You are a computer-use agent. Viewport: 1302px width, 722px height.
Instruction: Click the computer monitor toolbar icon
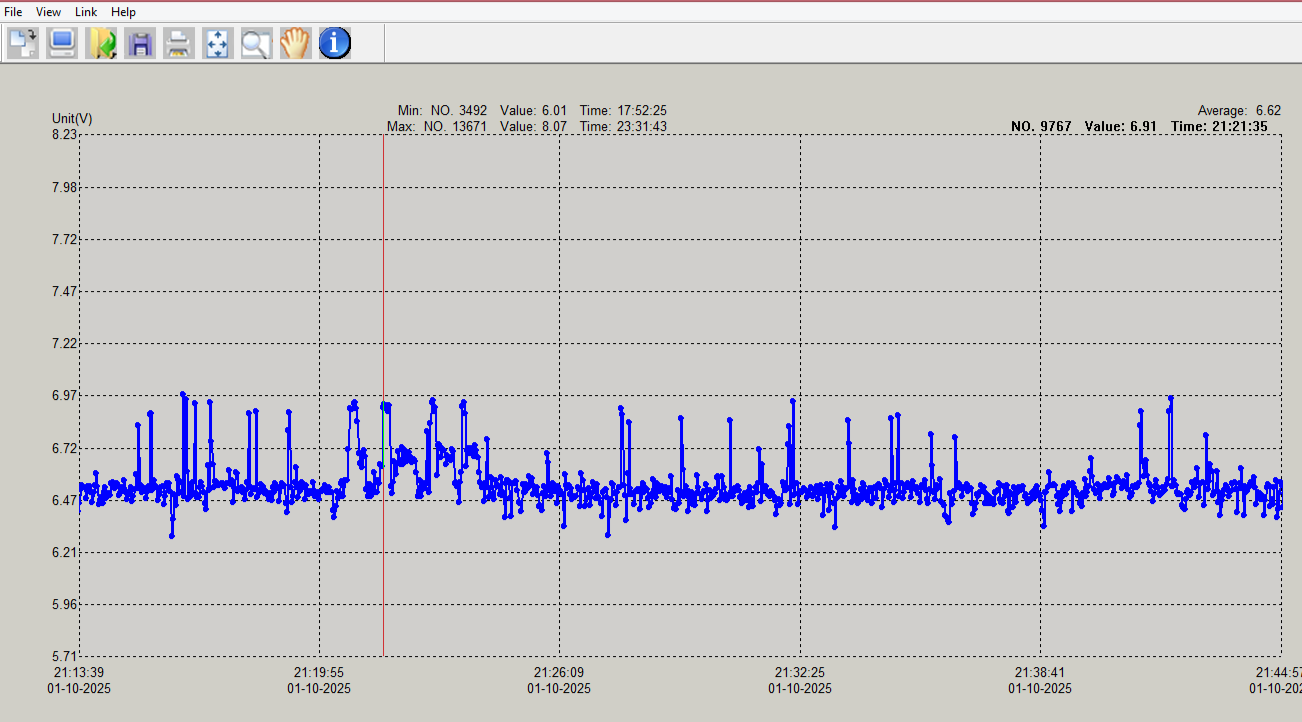(63, 43)
